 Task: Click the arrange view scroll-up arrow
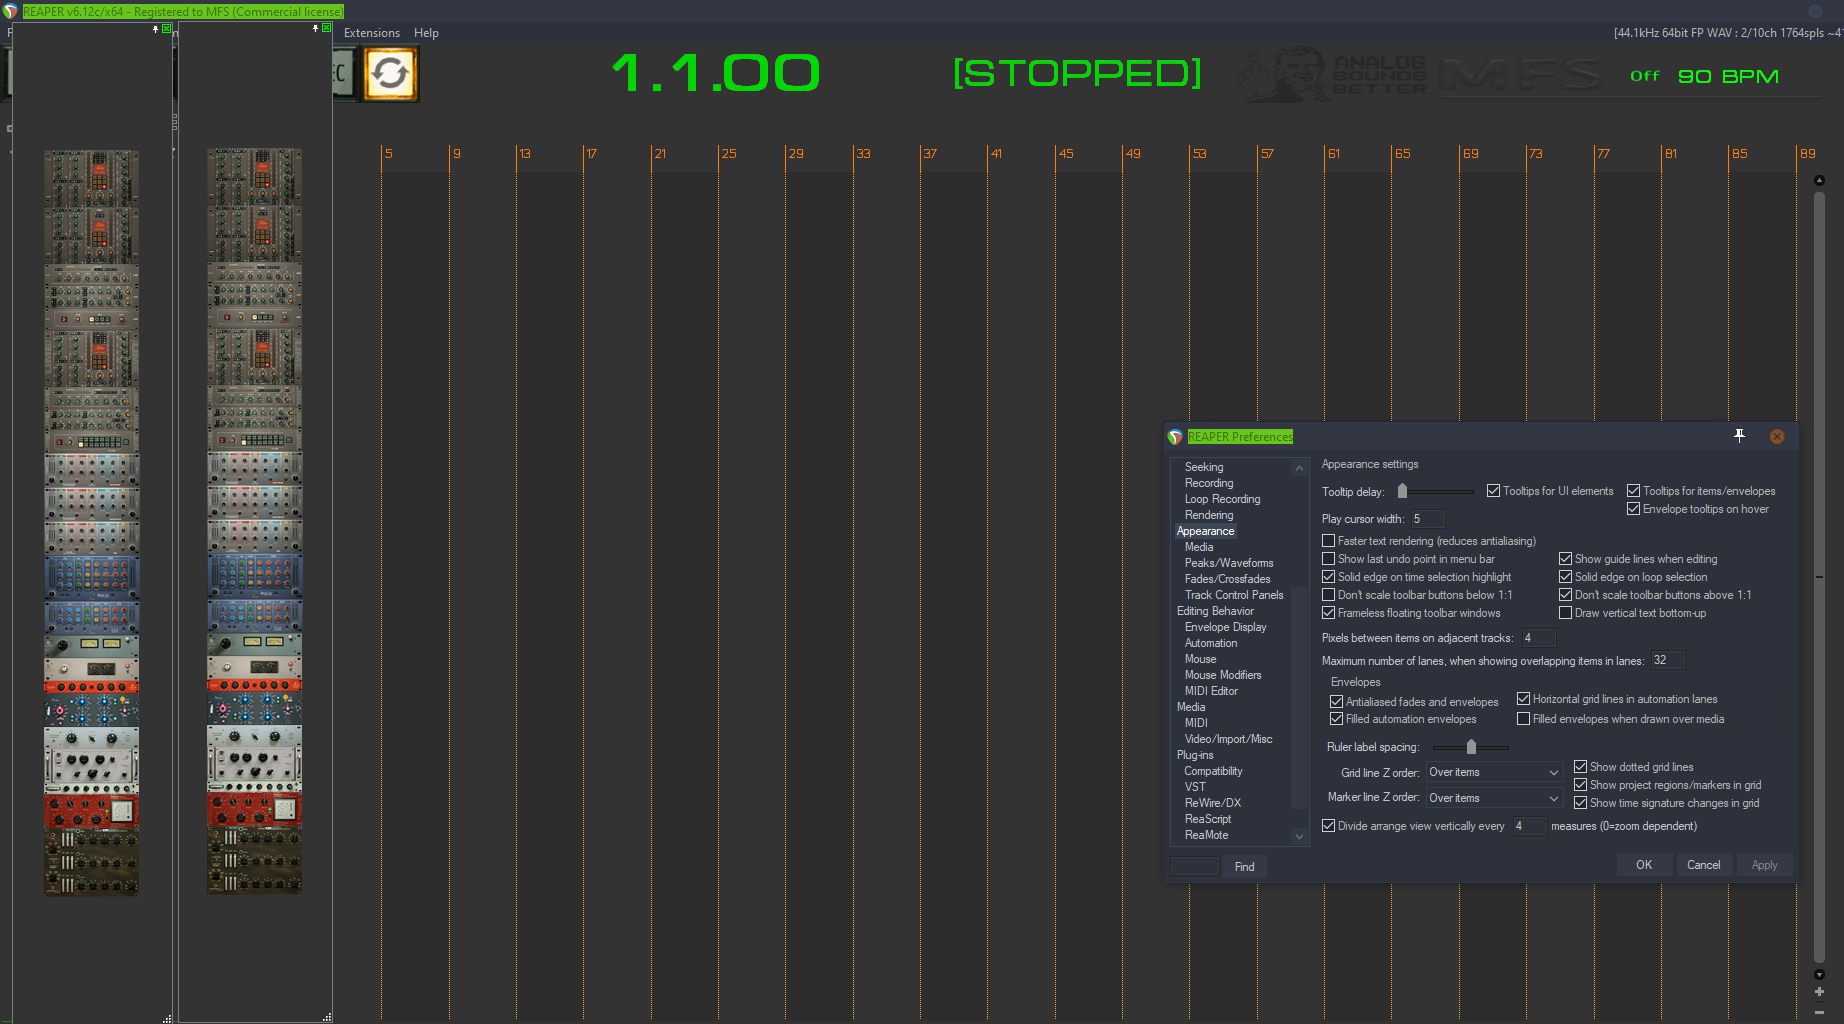[1819, 181]
